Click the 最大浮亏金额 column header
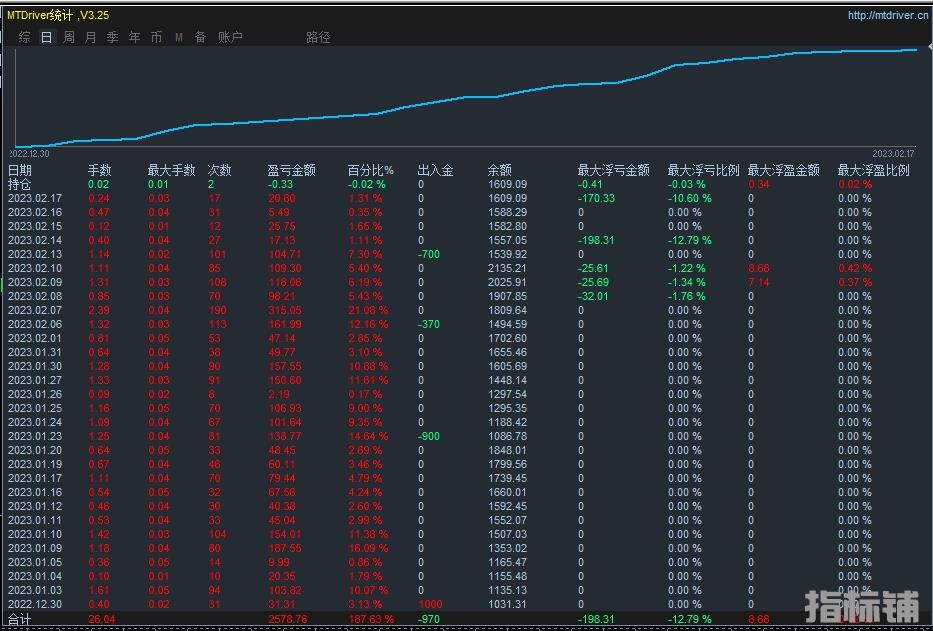 coord(613,170)
